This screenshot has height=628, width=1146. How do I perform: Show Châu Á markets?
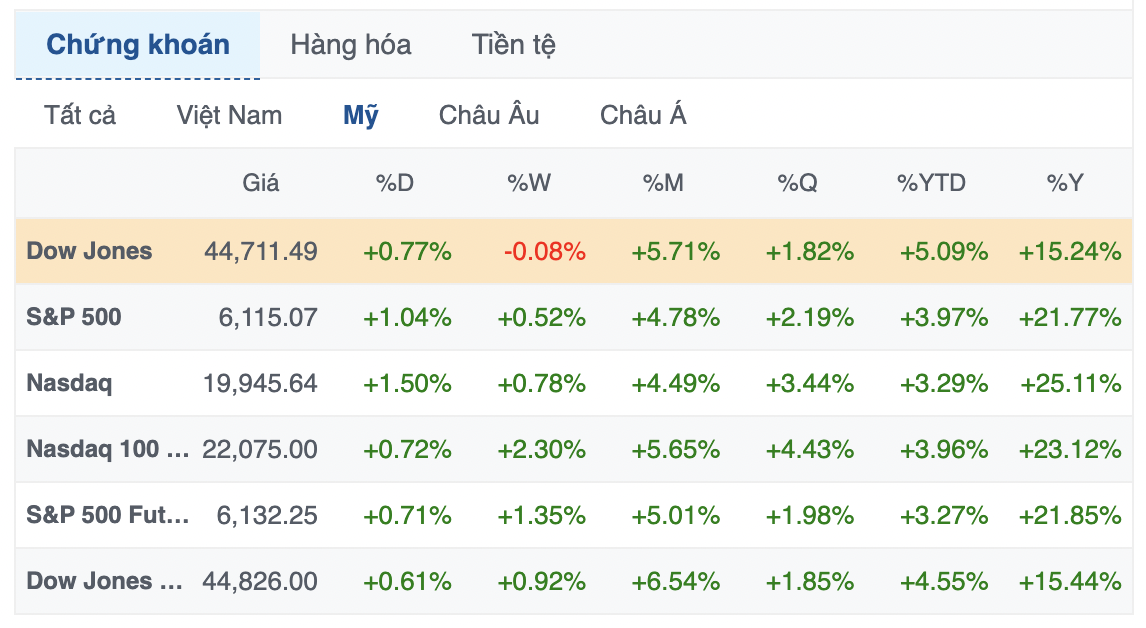coord(643,115)
